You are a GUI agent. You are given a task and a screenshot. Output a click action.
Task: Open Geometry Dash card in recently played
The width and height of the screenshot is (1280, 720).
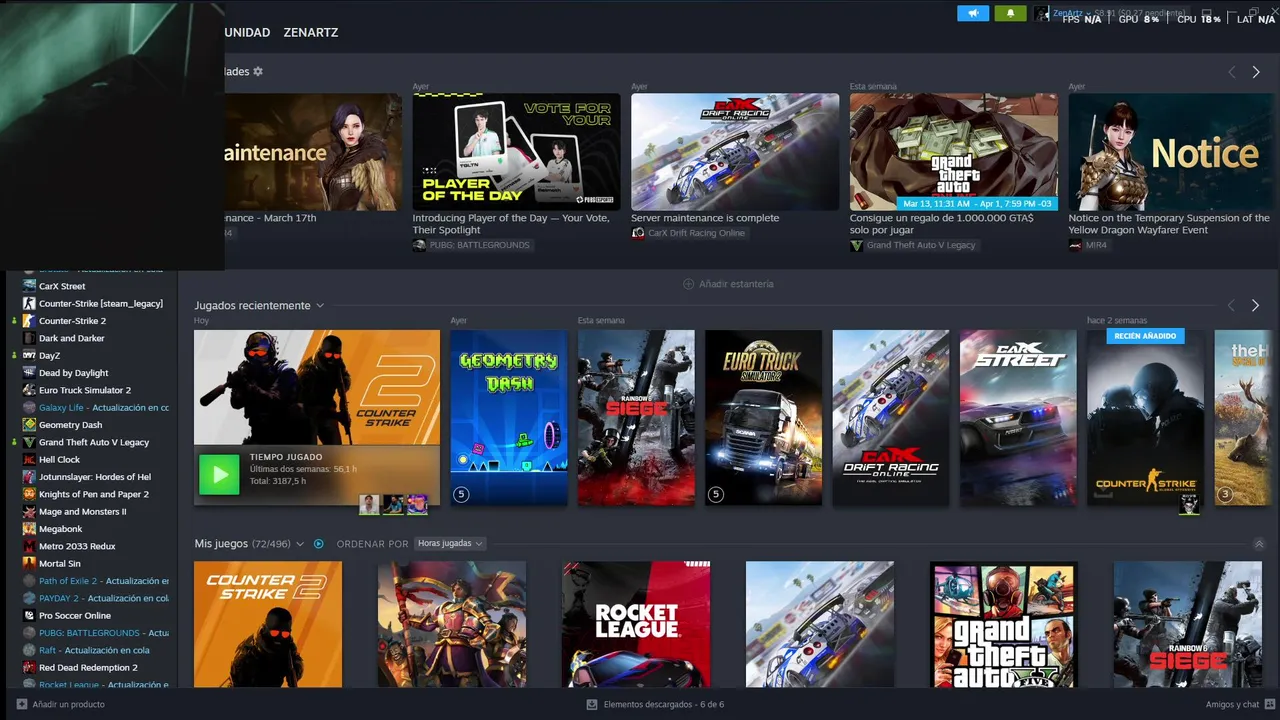[509, 417]
